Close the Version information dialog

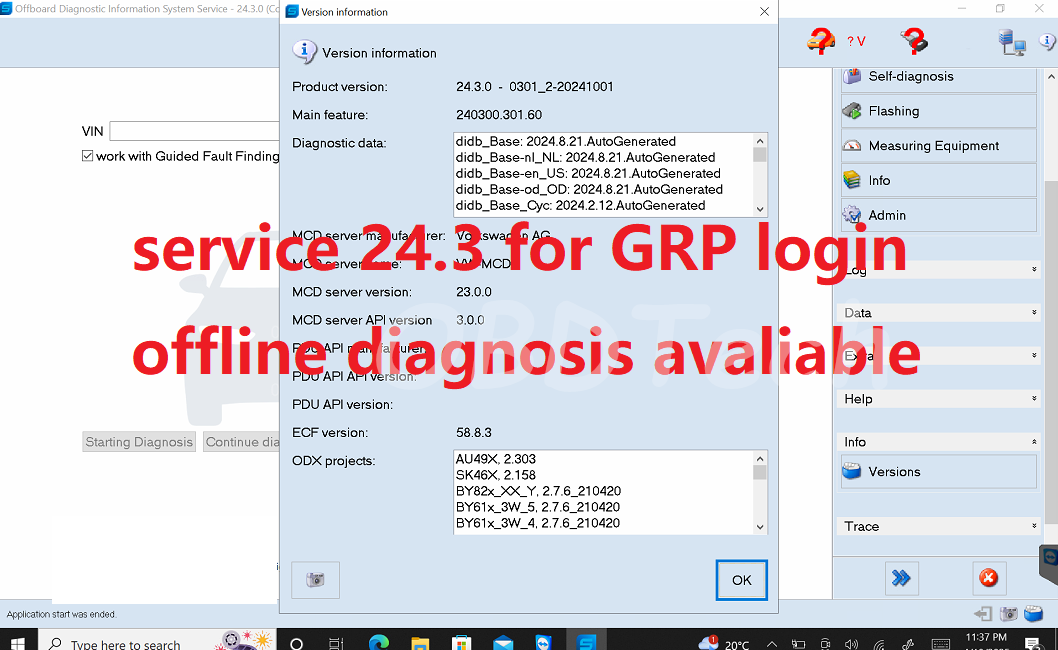(x=764, y=11)
